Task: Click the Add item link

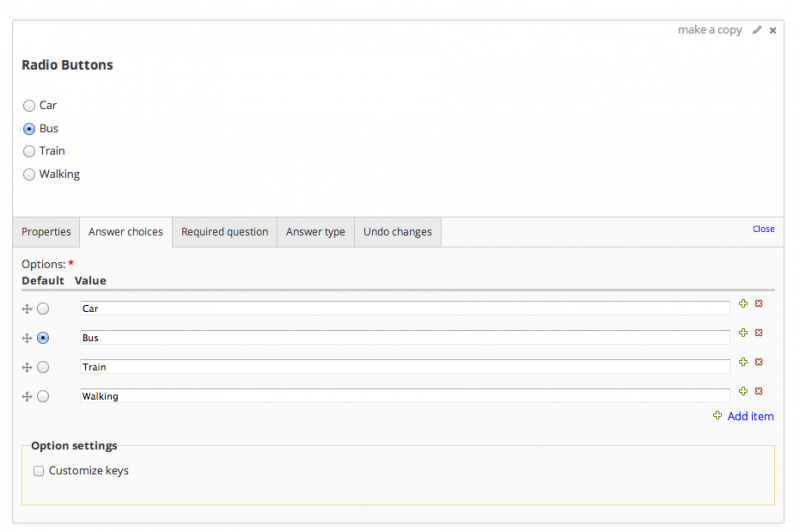Action: pos(749,416)
